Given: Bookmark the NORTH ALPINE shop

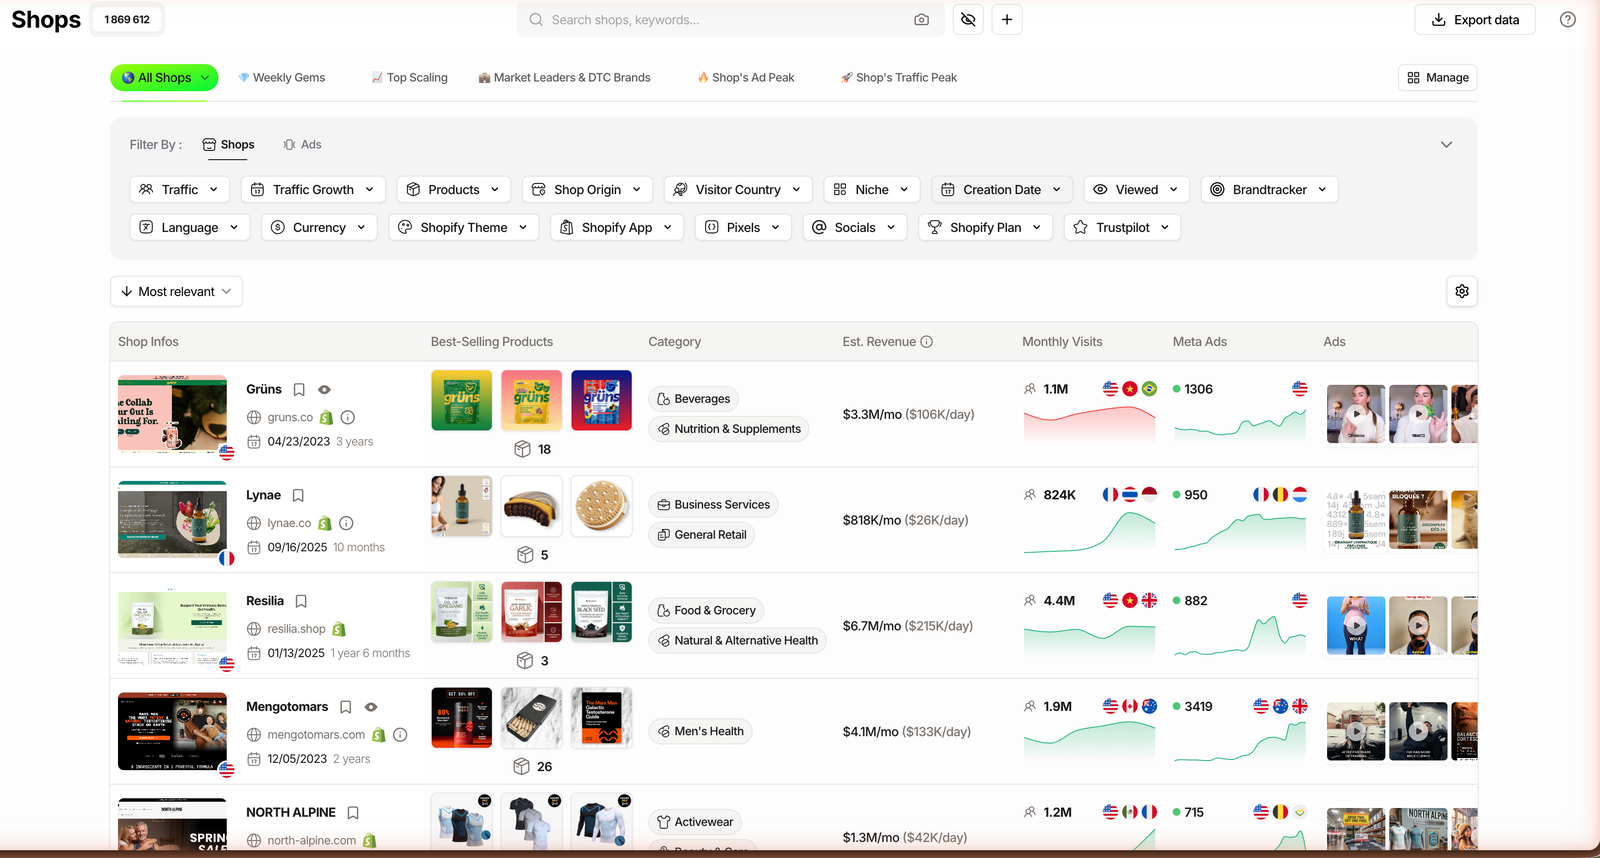Looking at the screenshot, I should [x=353, y=813].
